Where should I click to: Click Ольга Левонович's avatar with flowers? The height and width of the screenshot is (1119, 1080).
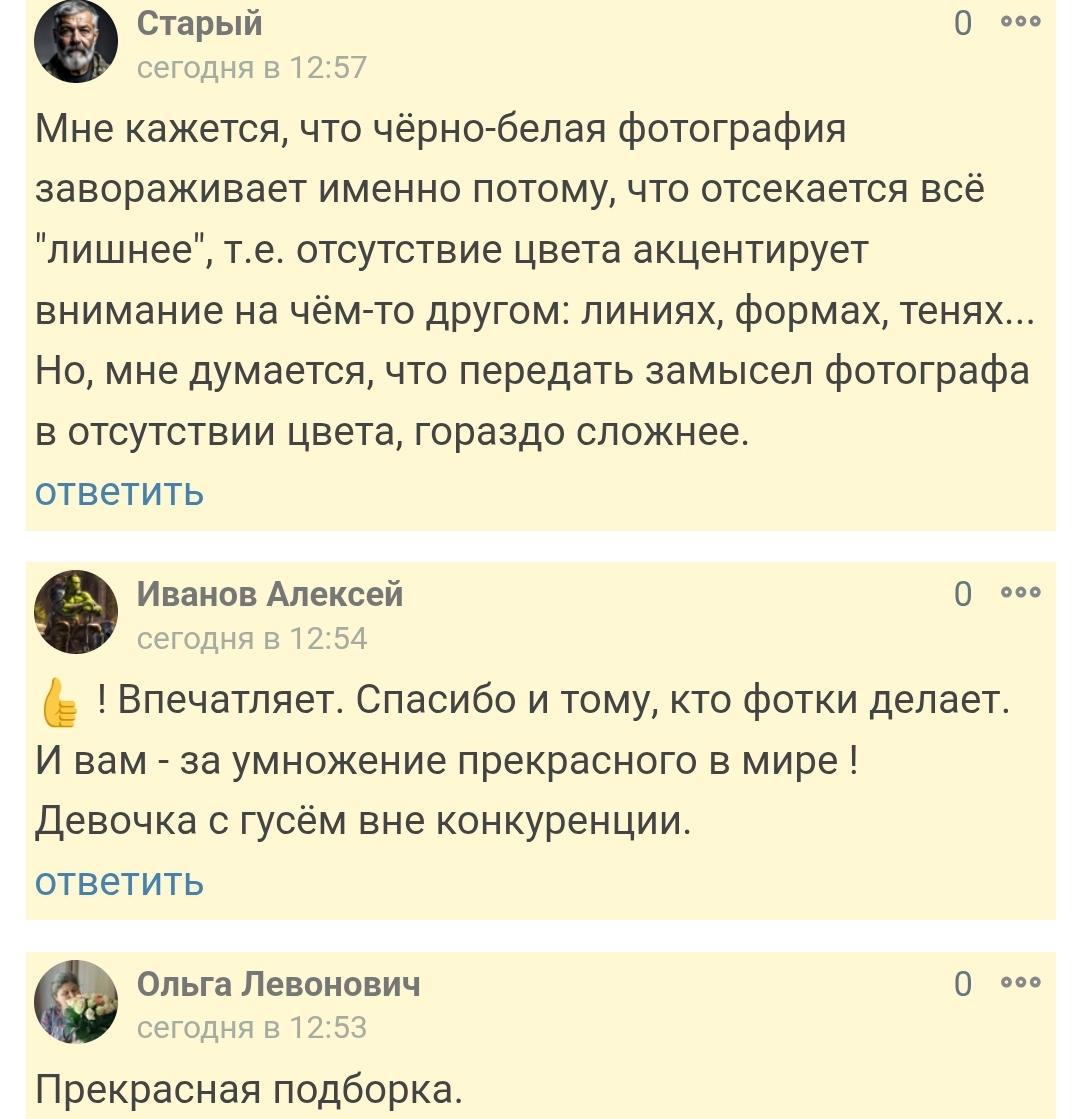tap(76, 1002)
